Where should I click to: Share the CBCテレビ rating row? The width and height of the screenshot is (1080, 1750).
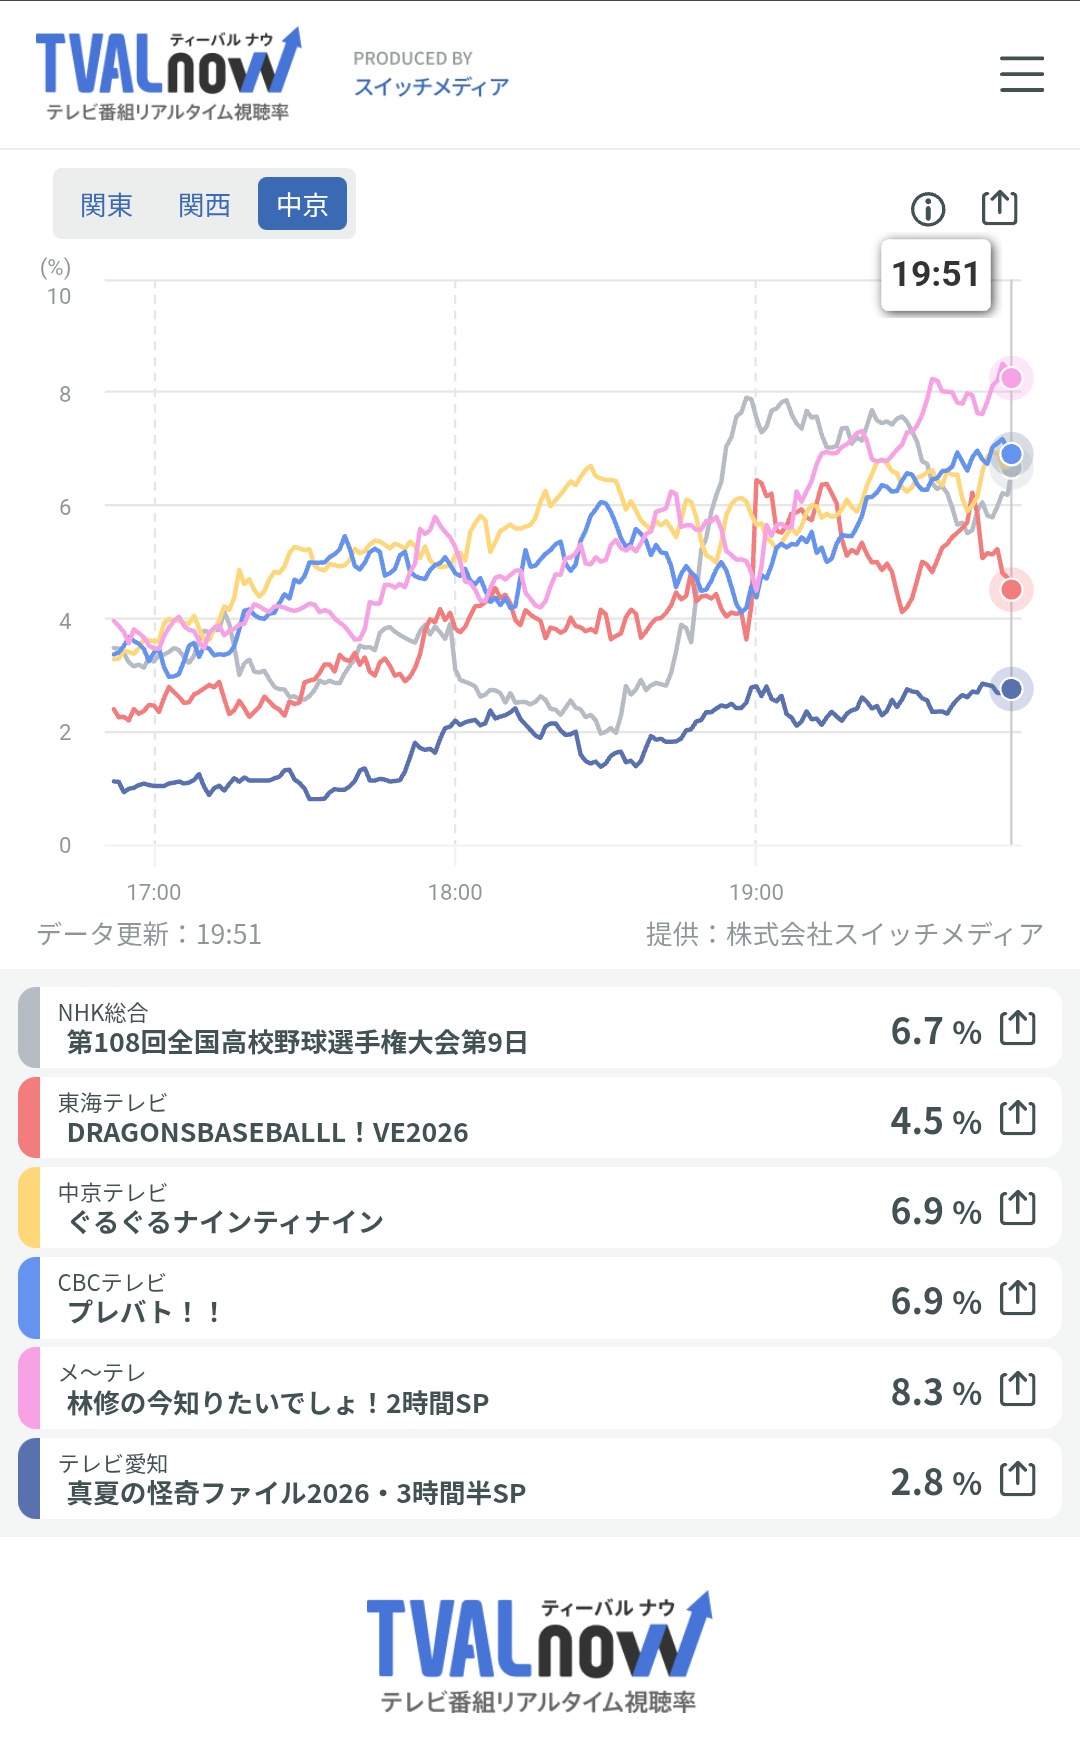(1018, 1298)
